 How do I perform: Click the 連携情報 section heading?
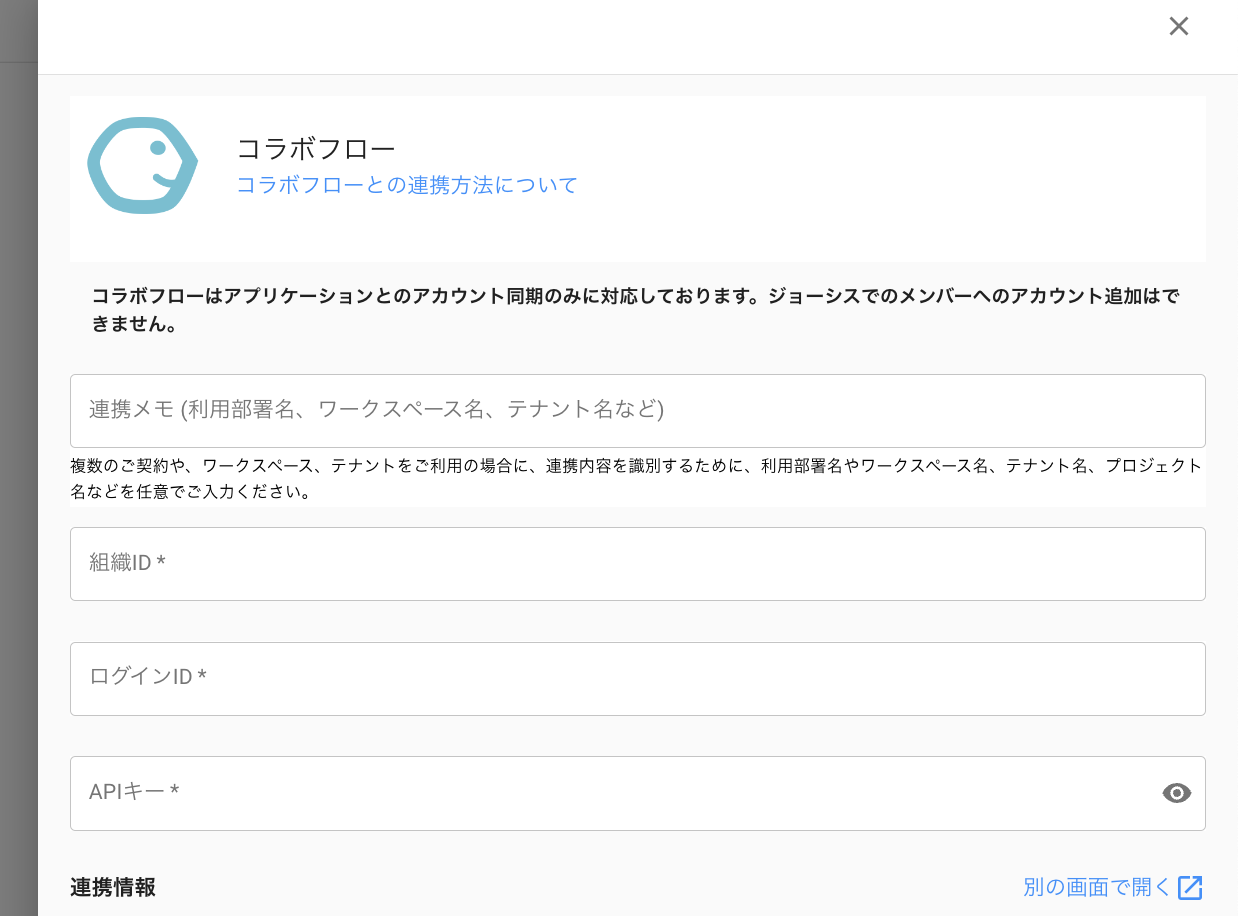(113, 887)
